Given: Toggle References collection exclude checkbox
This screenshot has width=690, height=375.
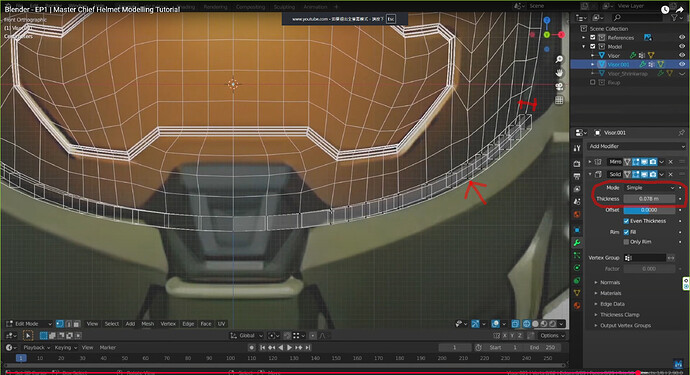Looking at the screenshot, I should click(x=593, y=37).
